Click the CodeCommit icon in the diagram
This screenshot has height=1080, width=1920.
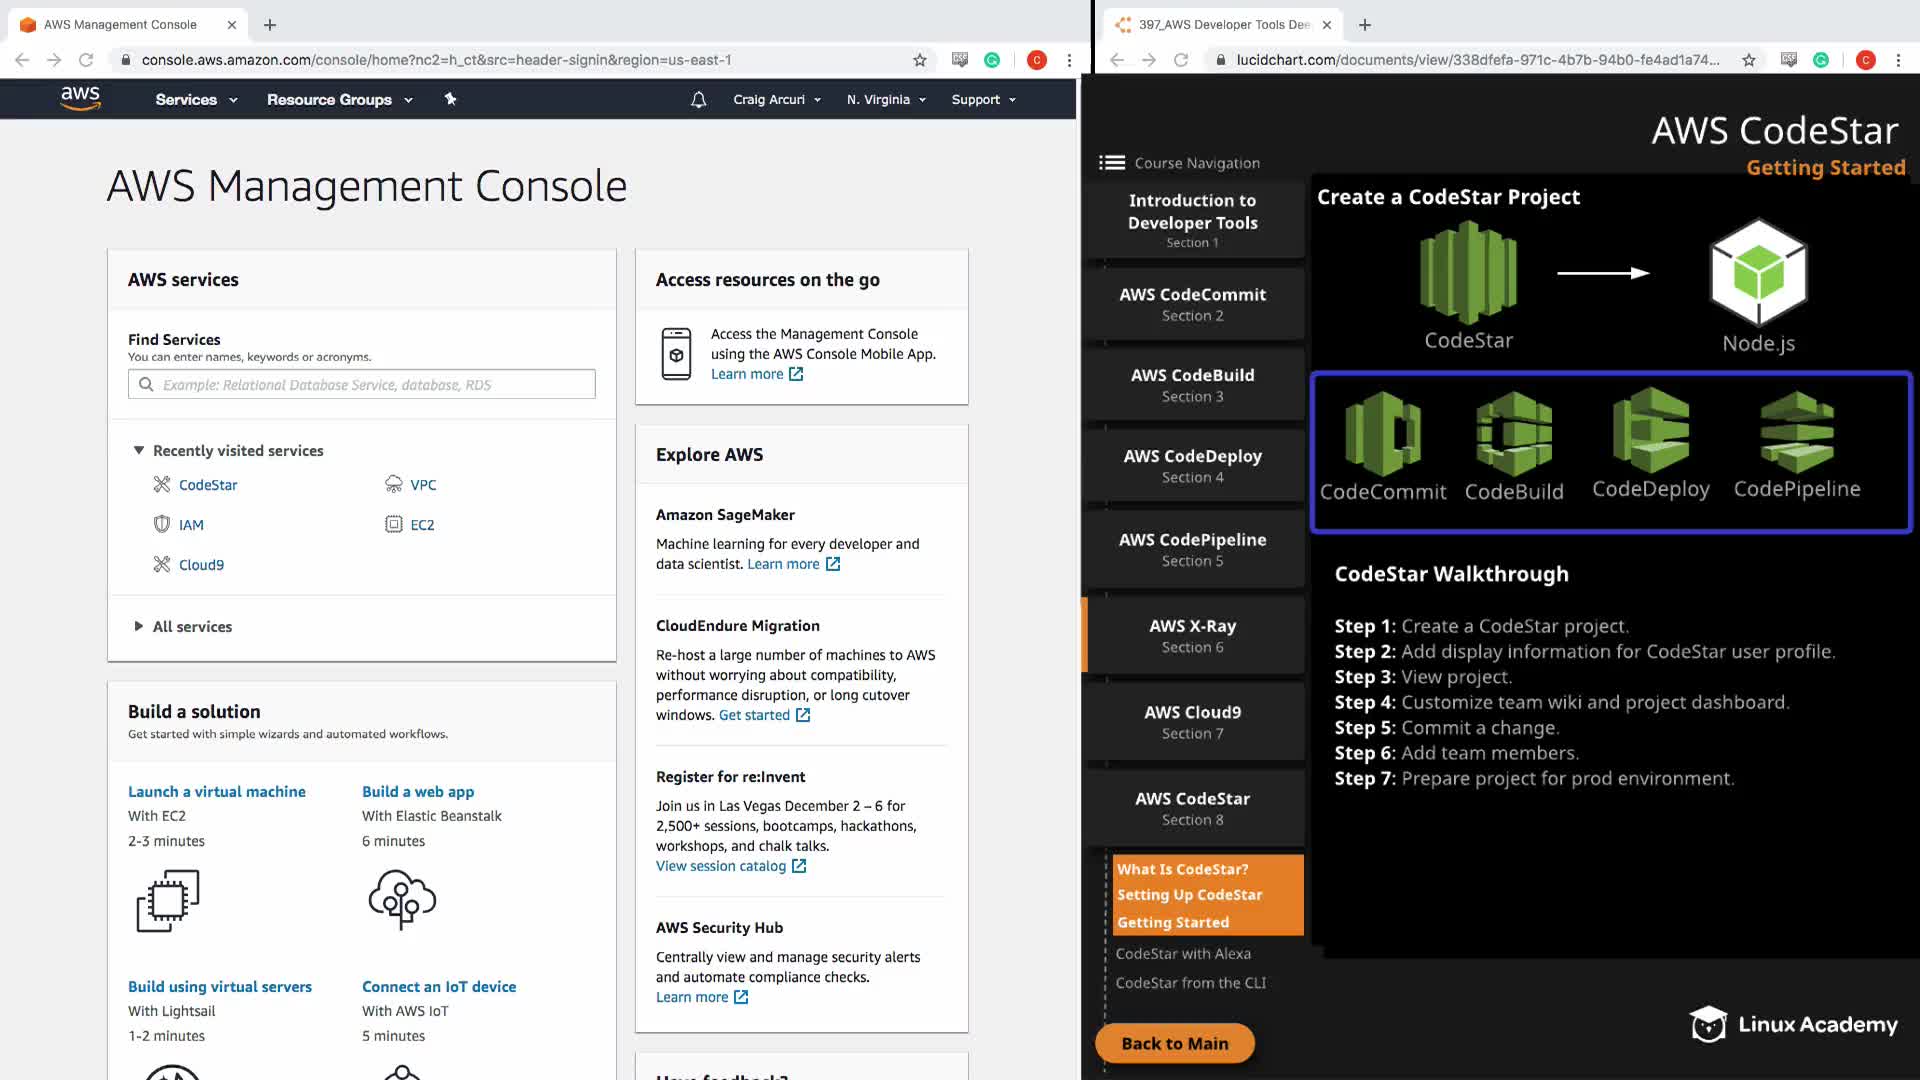click(1382, 433)
